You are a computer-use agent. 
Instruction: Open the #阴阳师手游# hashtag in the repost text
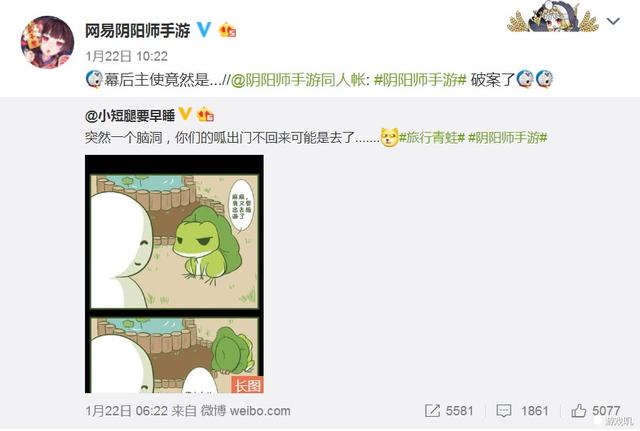(420, 80)
